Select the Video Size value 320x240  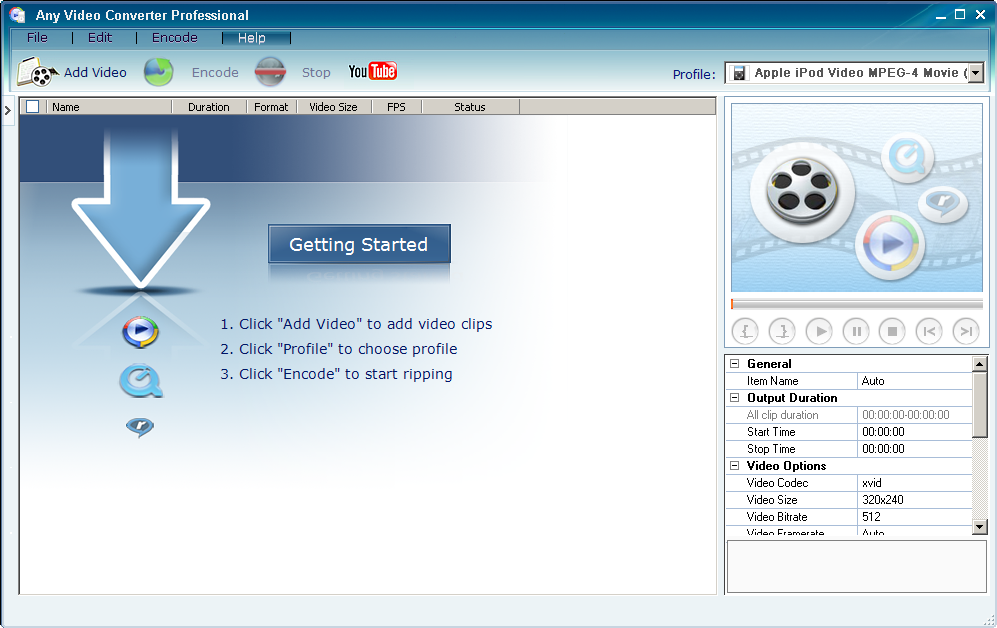914,500
